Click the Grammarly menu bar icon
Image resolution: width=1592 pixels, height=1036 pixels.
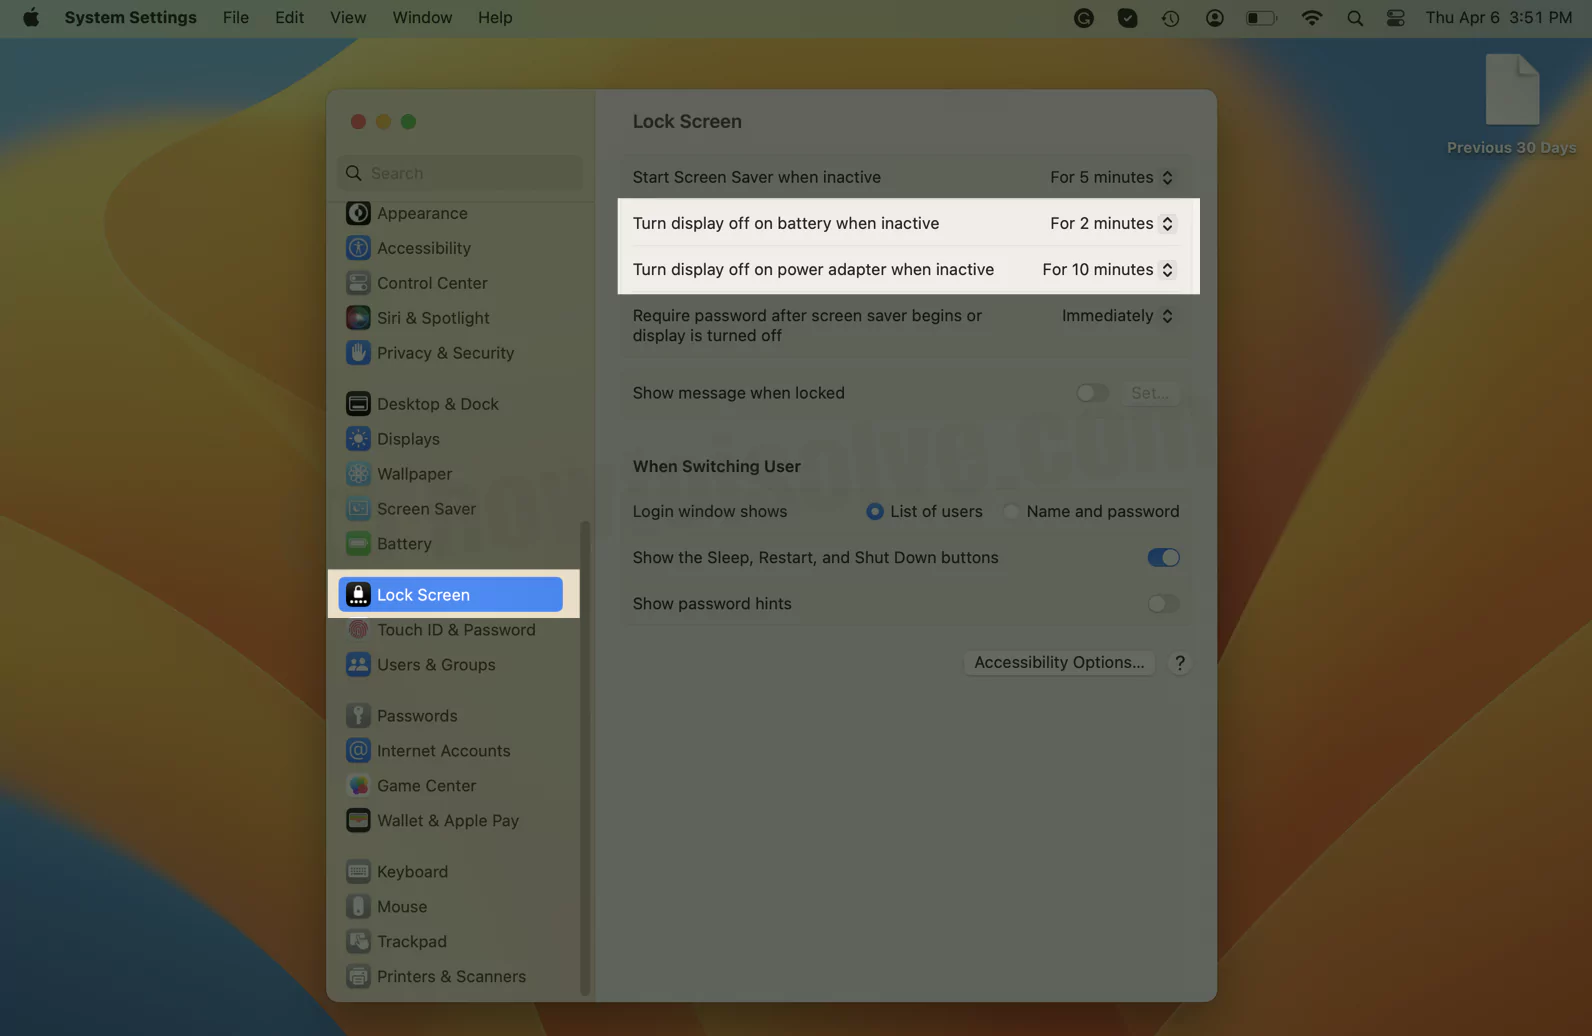tap(1083, 18)
